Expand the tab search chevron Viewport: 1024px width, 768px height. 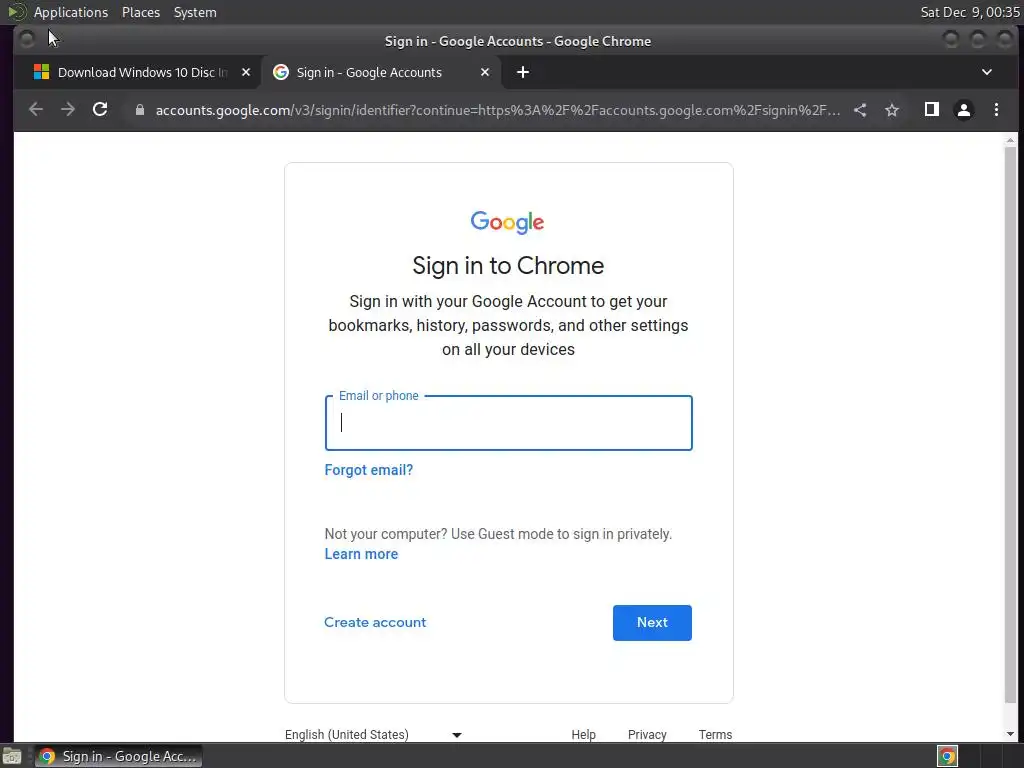tap(987, 72)
